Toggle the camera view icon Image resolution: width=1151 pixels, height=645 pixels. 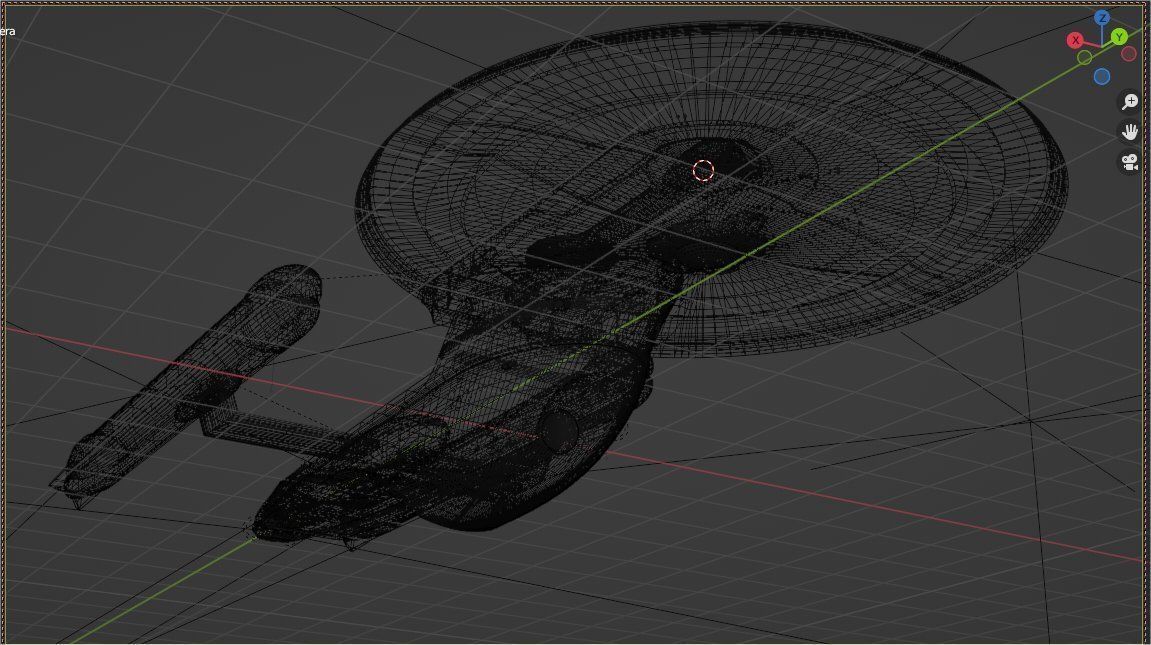1130,161
